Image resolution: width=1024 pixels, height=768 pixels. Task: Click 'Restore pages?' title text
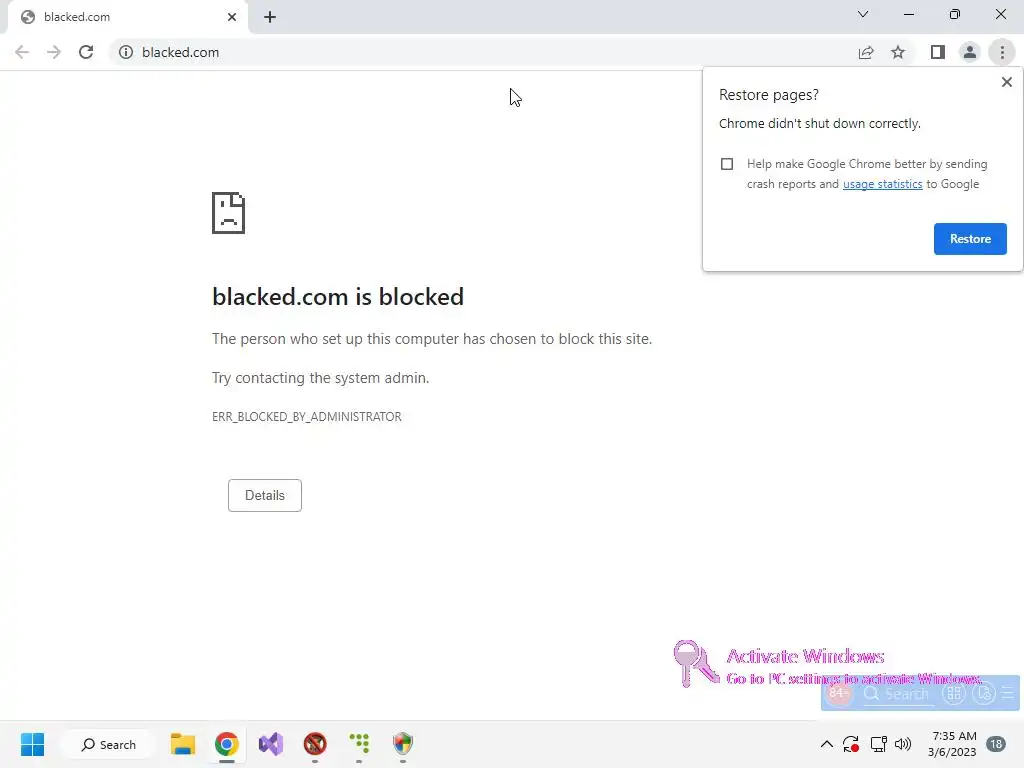[769, 95]
